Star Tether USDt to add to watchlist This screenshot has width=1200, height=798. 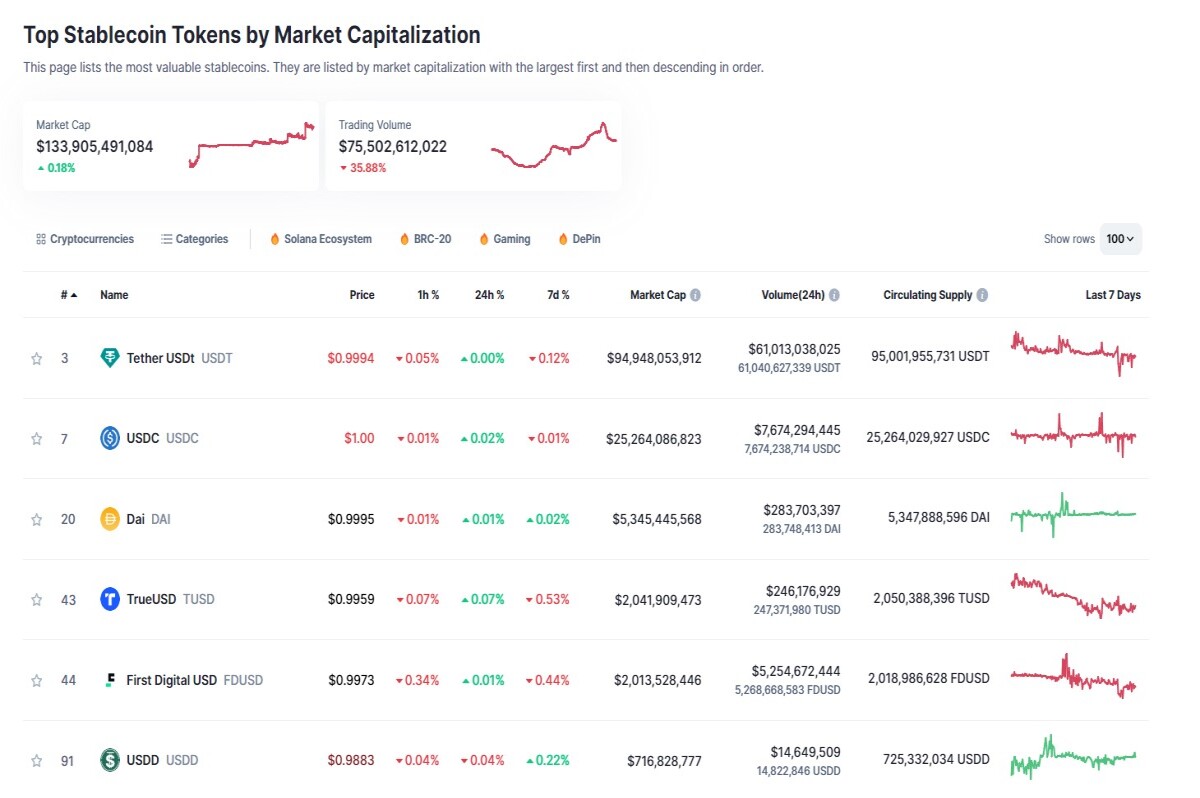[x=37, y=358]
